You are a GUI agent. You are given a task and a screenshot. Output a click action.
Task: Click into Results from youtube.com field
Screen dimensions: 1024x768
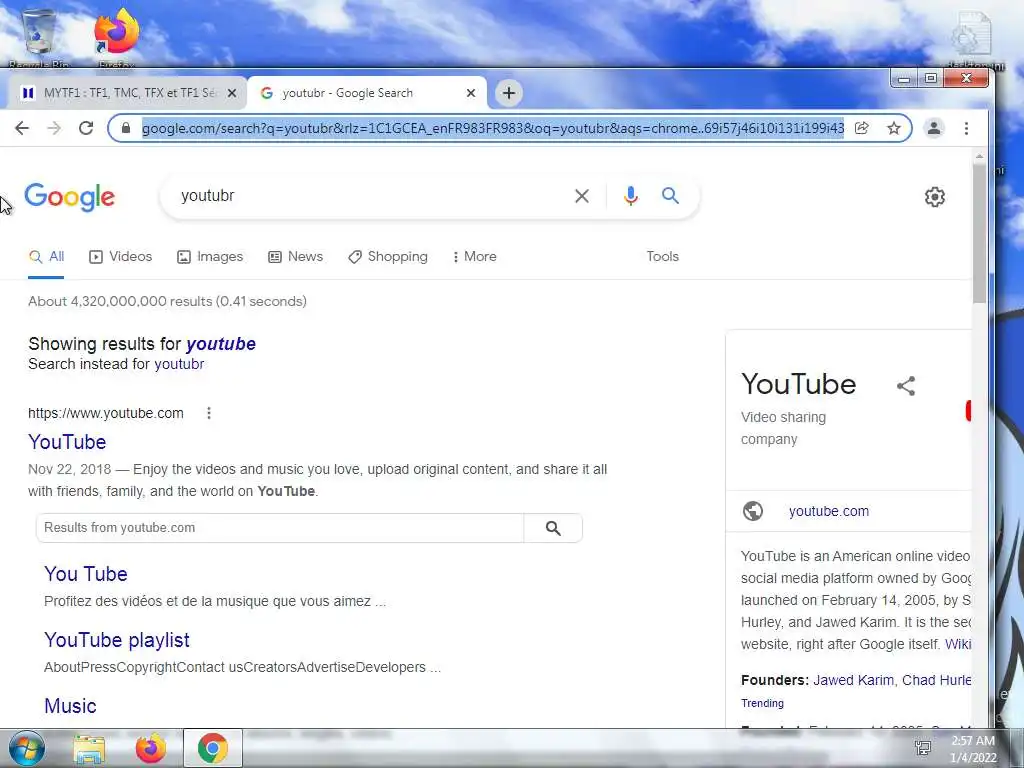pyautogui.click(x=280, y=528)
